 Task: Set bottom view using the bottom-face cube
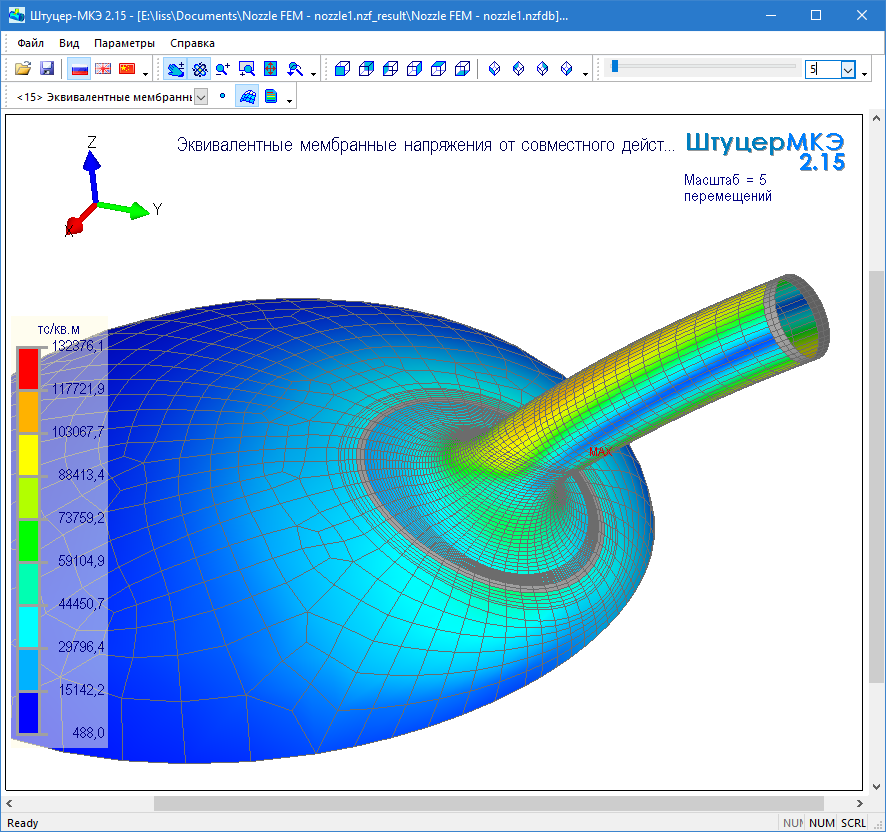point(463,69)
